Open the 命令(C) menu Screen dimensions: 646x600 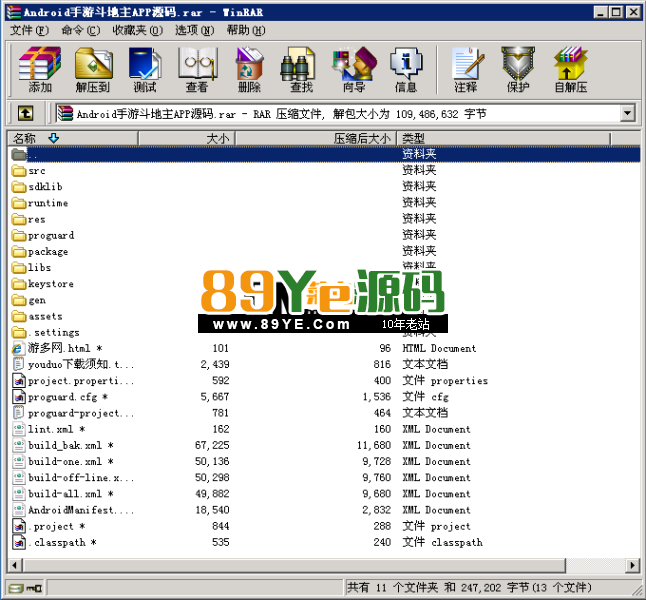tap(81, 30)
